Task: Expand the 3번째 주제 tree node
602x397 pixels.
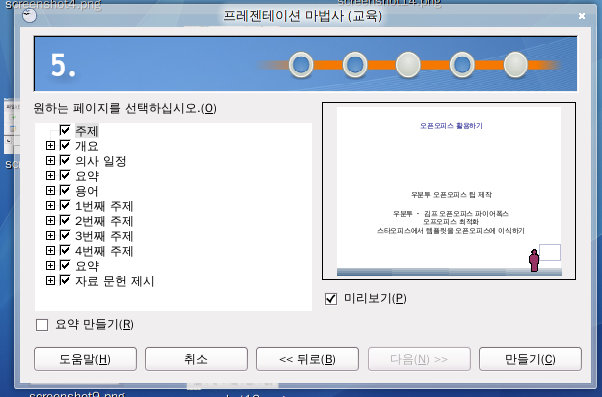Action: tap(50, 235)
